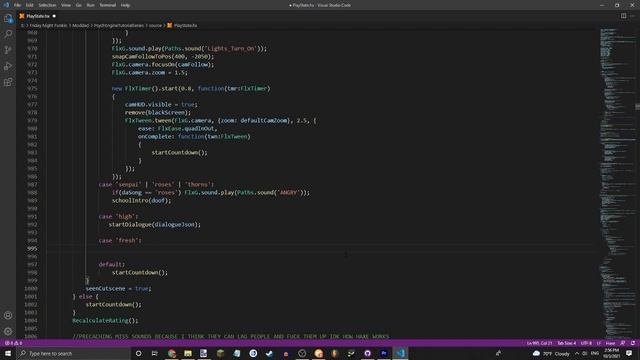Click the Visual Studio Code taskbar icon
Screen dimensions: 640x360
[400, 353]
